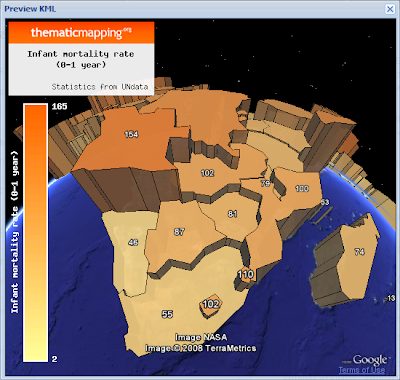Select the small raised region labeled 110
The height and width of the screenshot is (380, 400).
246,274
